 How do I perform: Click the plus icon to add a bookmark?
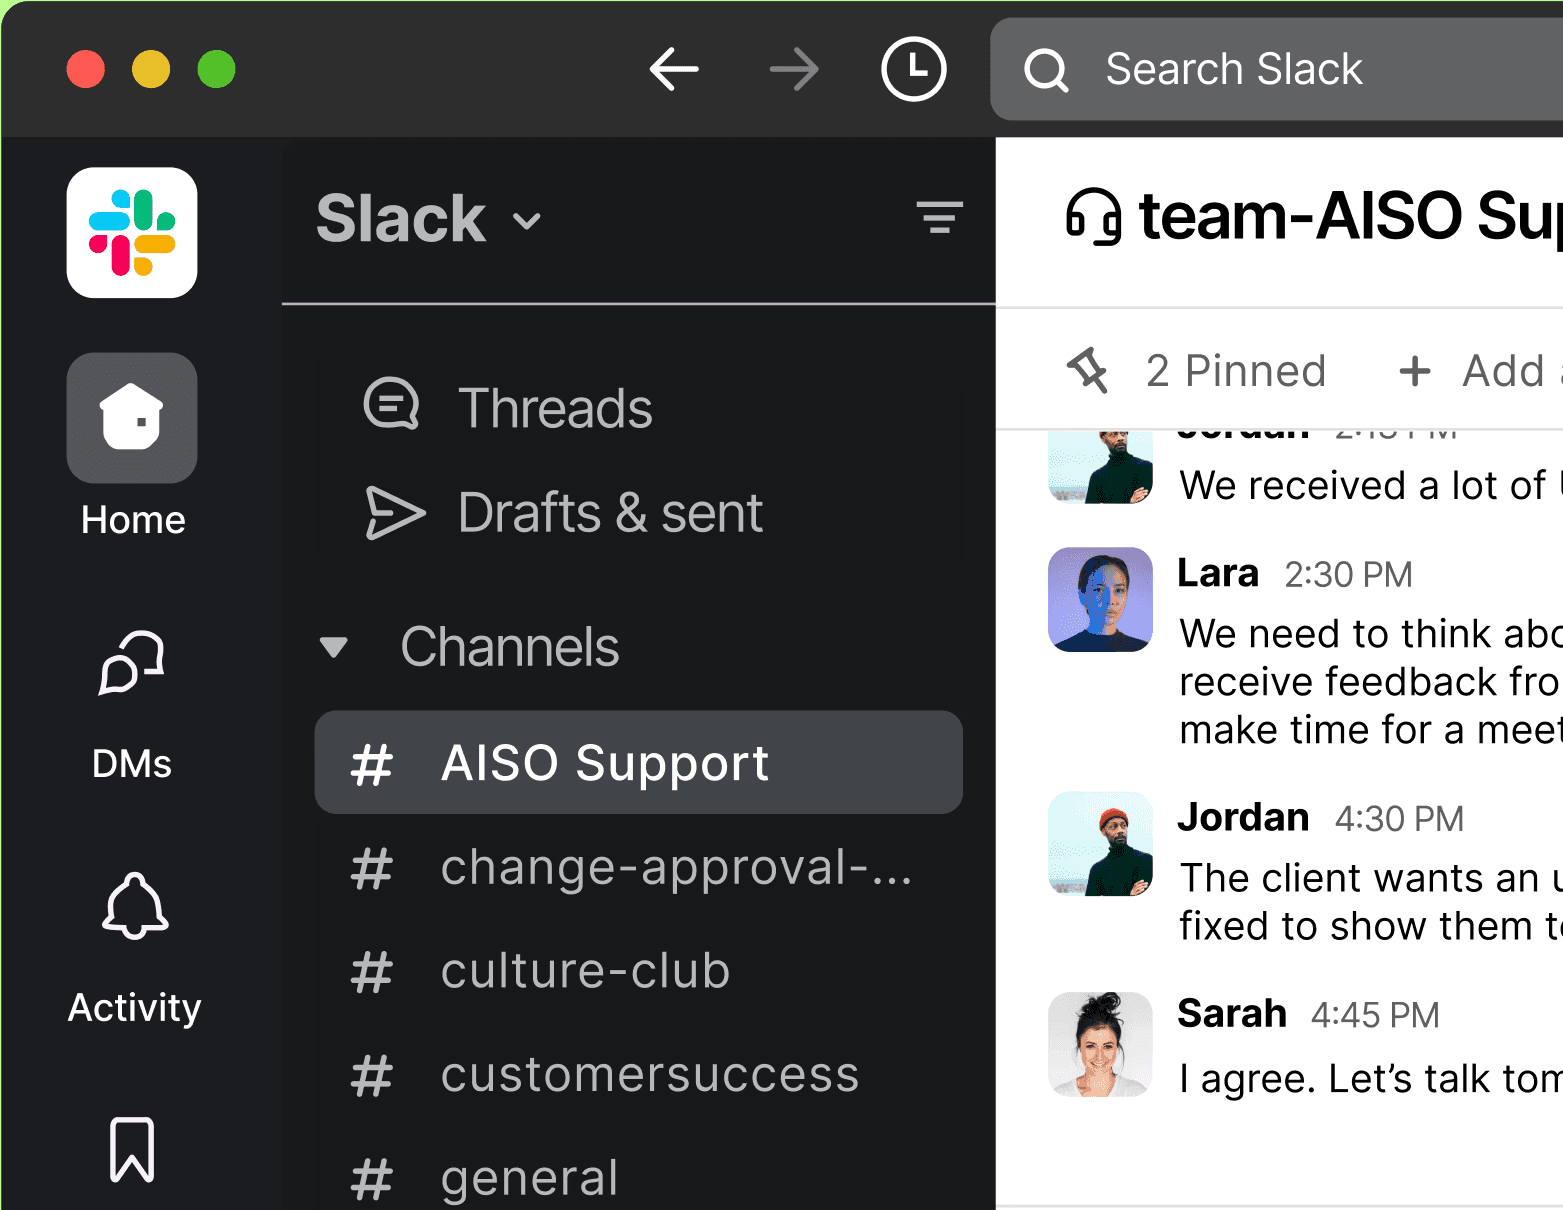click(x=1414, y=371)
